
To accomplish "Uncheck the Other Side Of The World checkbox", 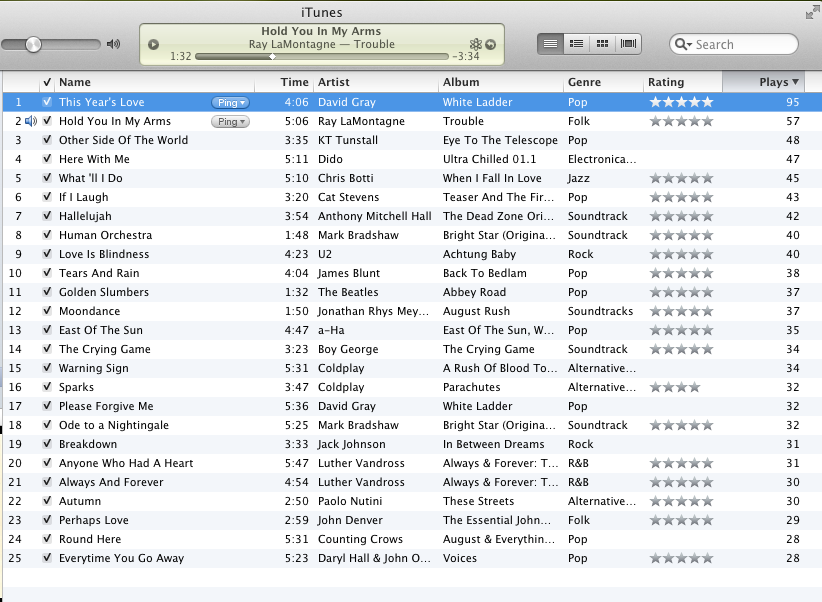I will pos(47,139).
